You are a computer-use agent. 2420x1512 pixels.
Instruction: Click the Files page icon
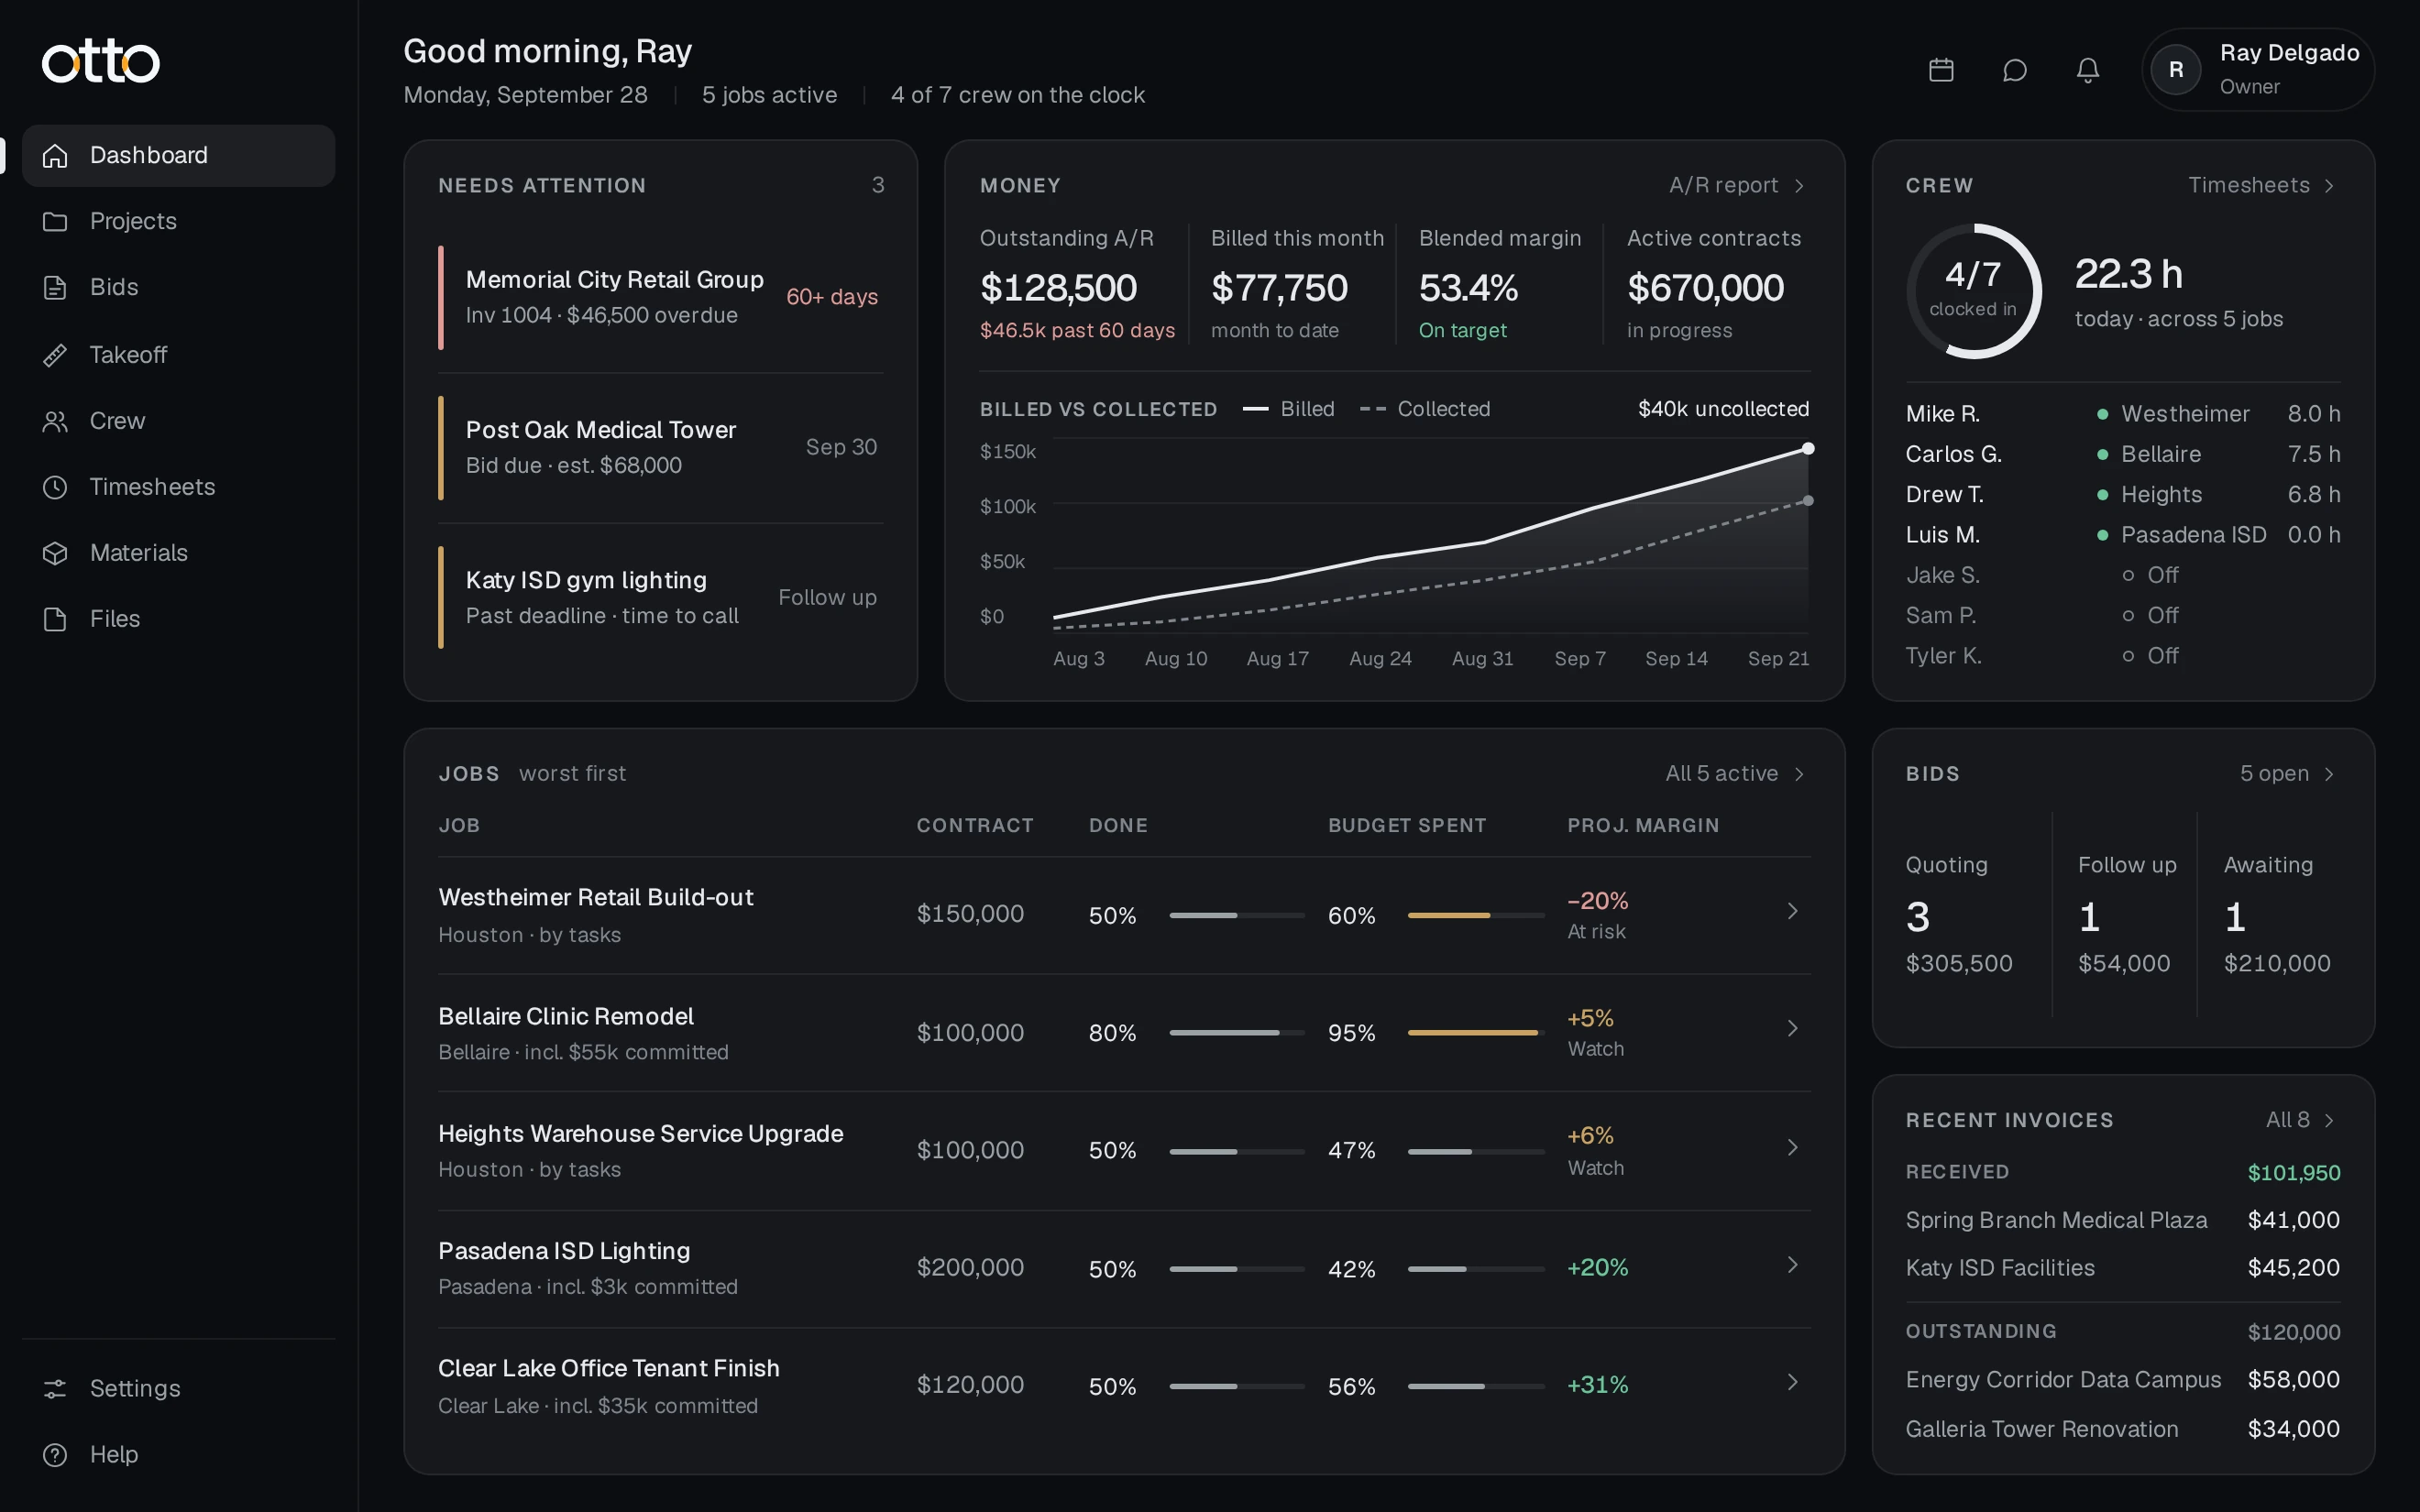coord(55,619)
